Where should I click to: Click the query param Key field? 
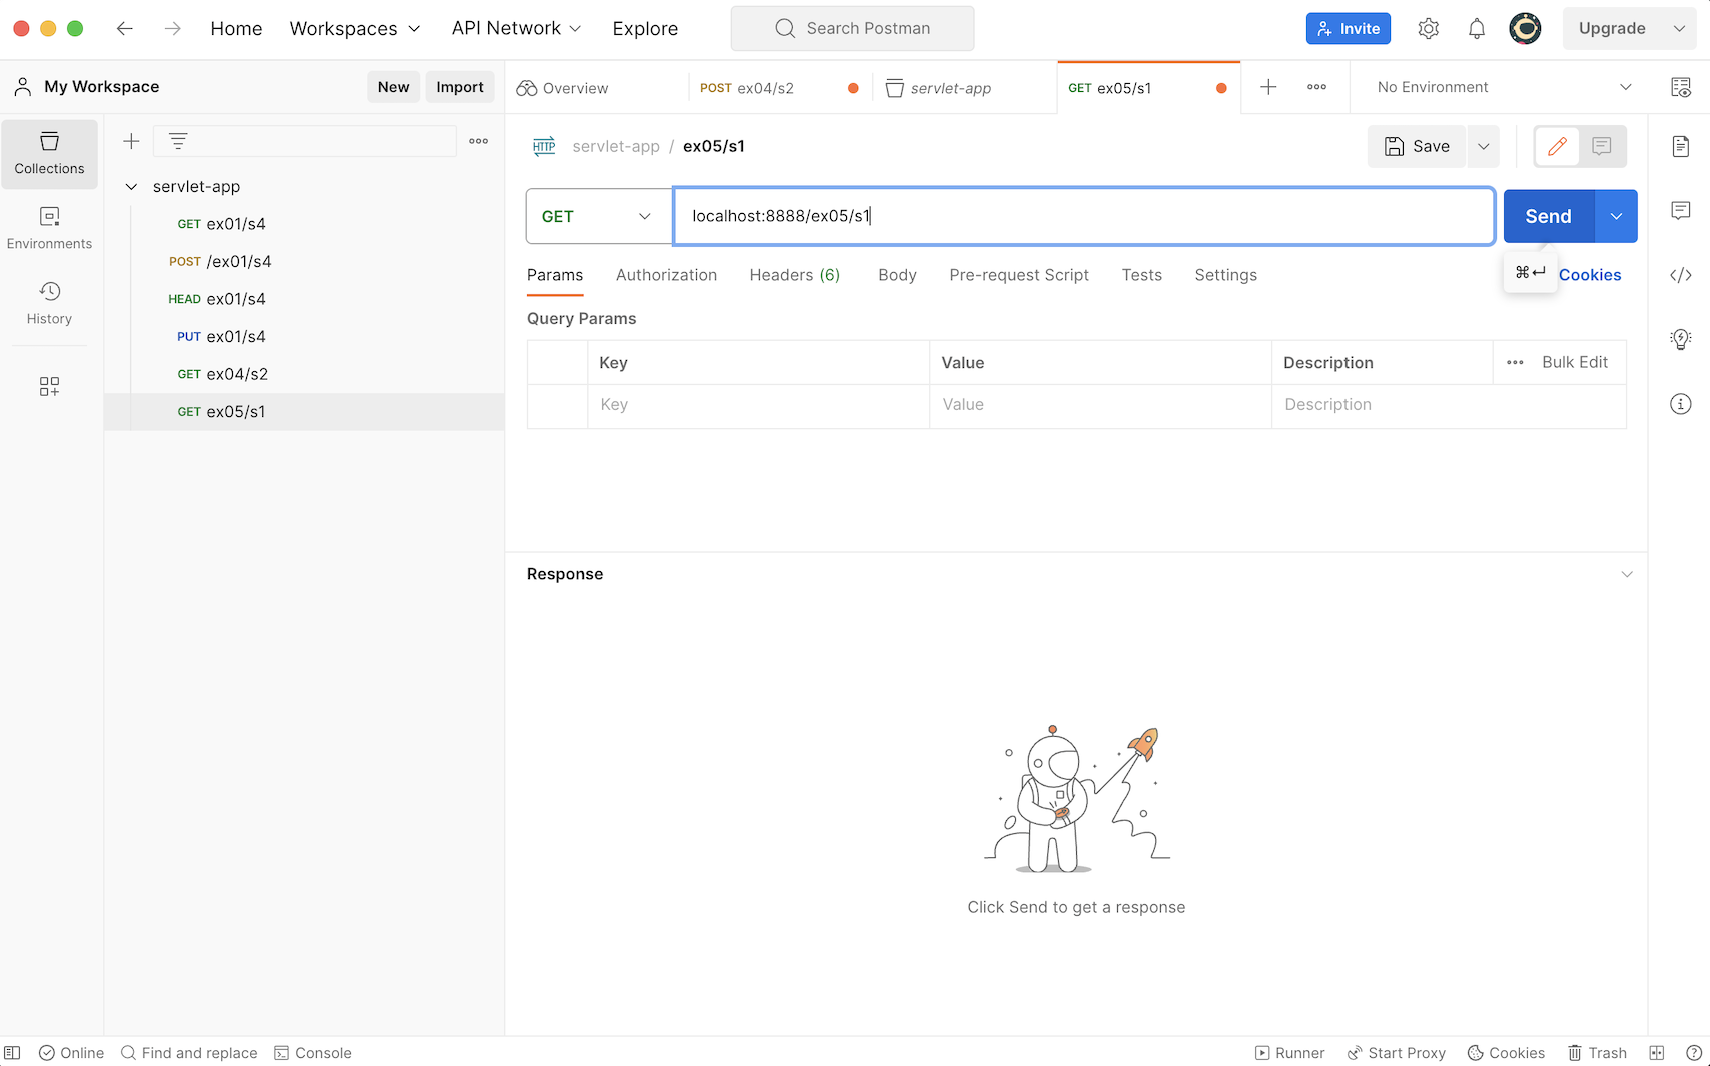(x=759, y=405)
